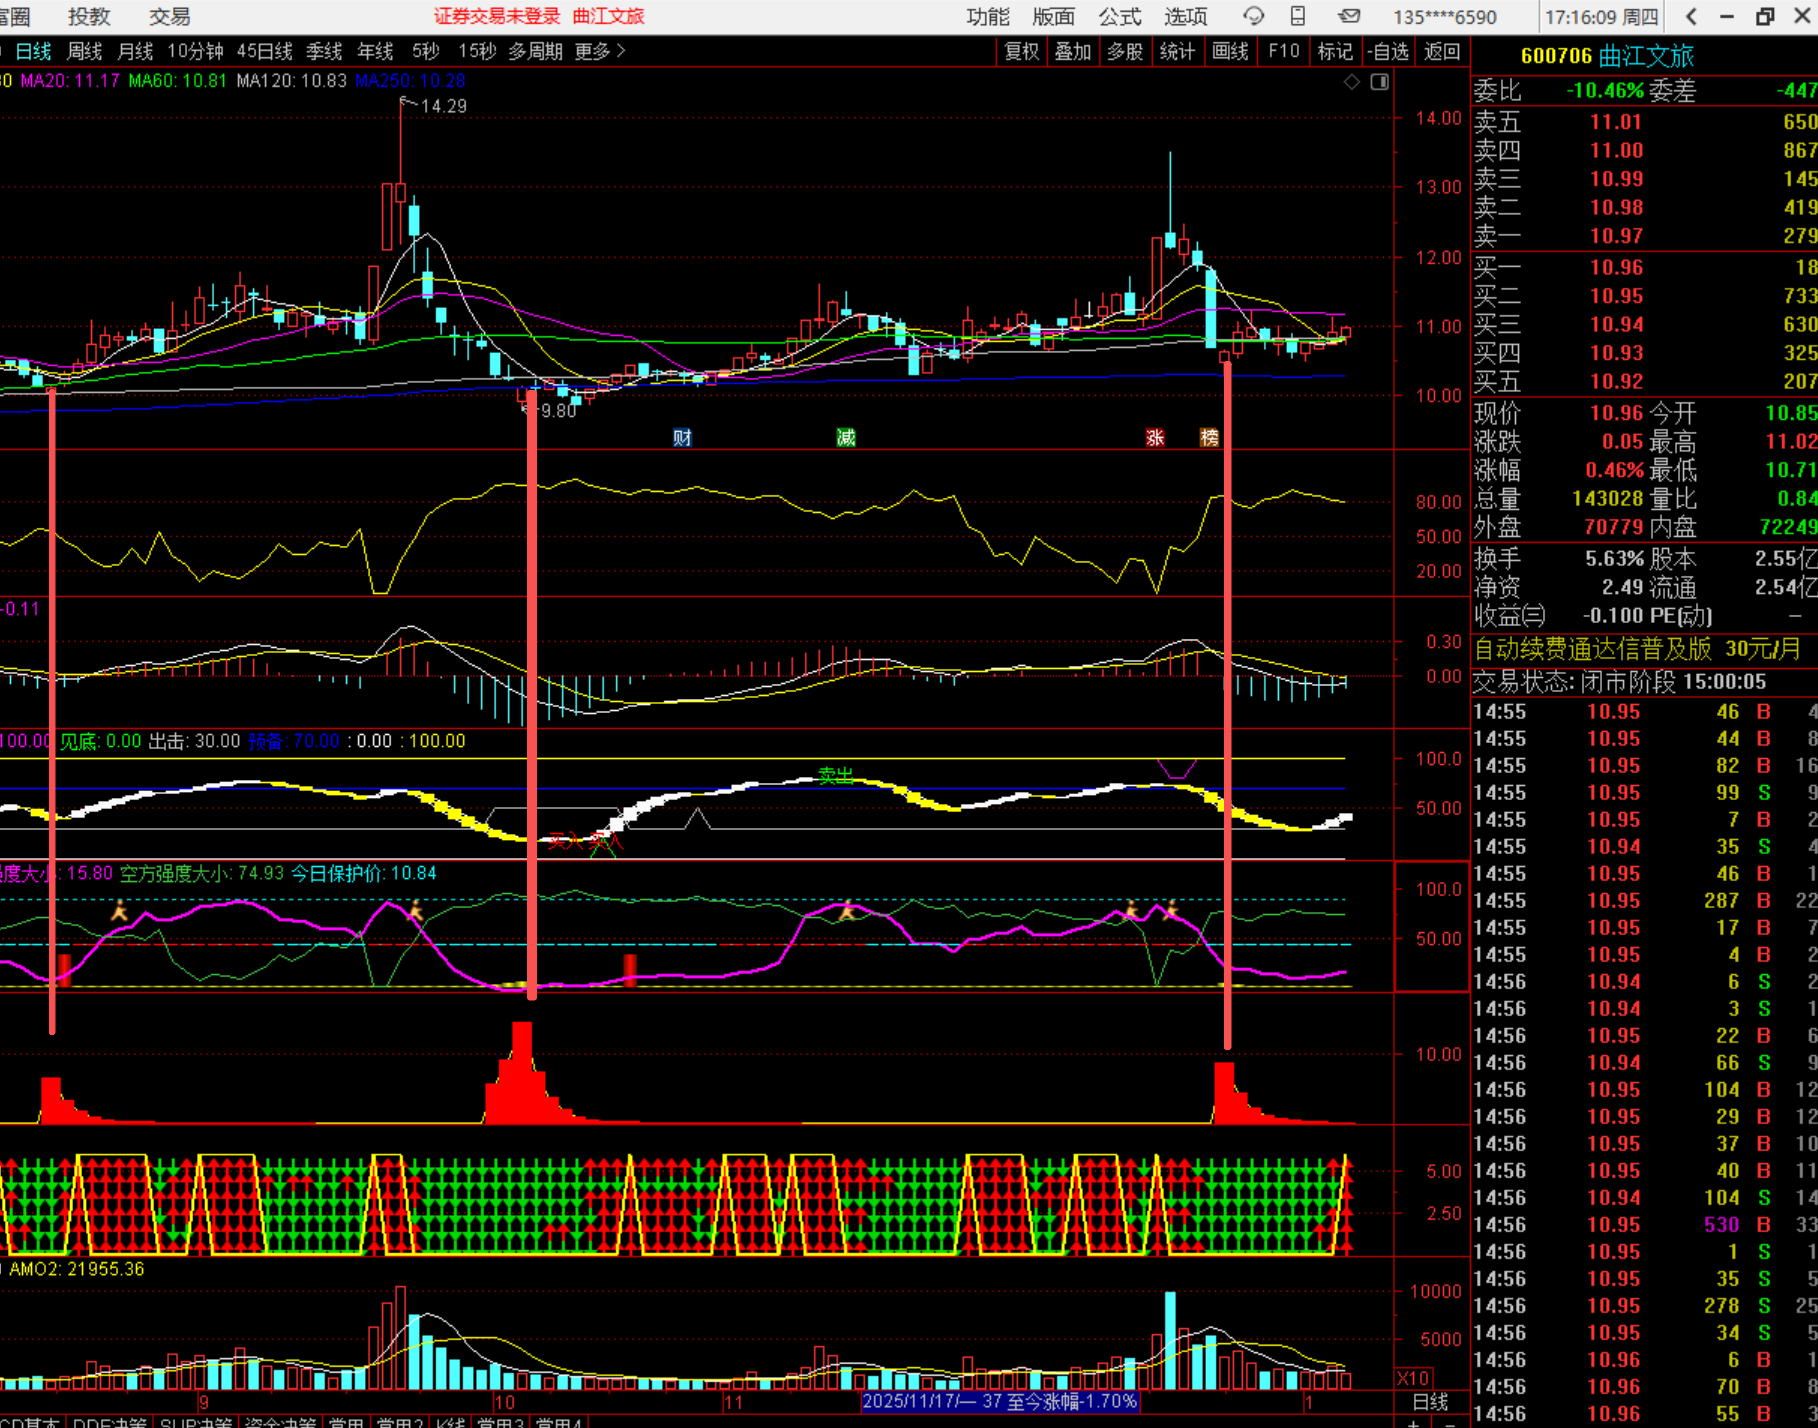This screenshot has height=1428, width=1818.
Task: Click the MA120: 10.83 legend label
Action: pos(292,81)
